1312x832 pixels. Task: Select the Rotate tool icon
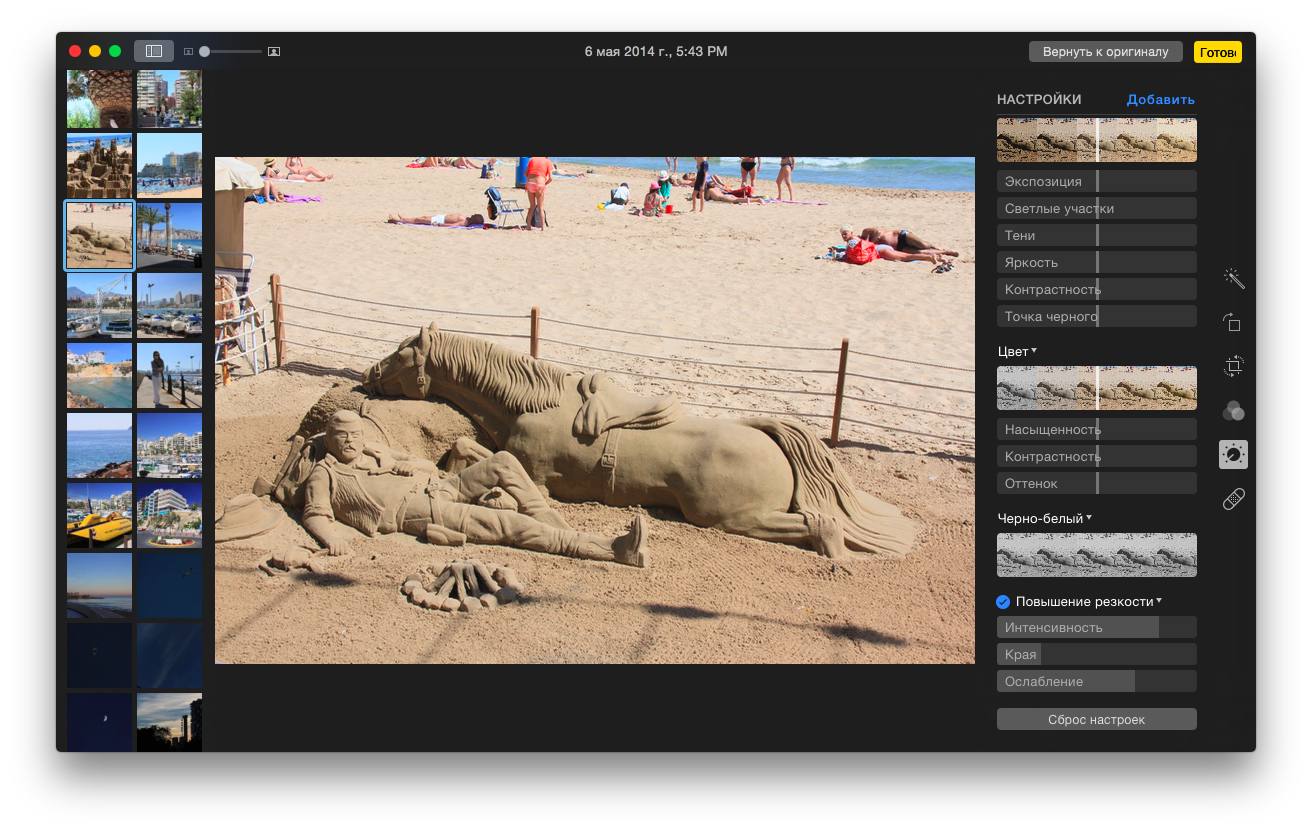point(1233,322)
